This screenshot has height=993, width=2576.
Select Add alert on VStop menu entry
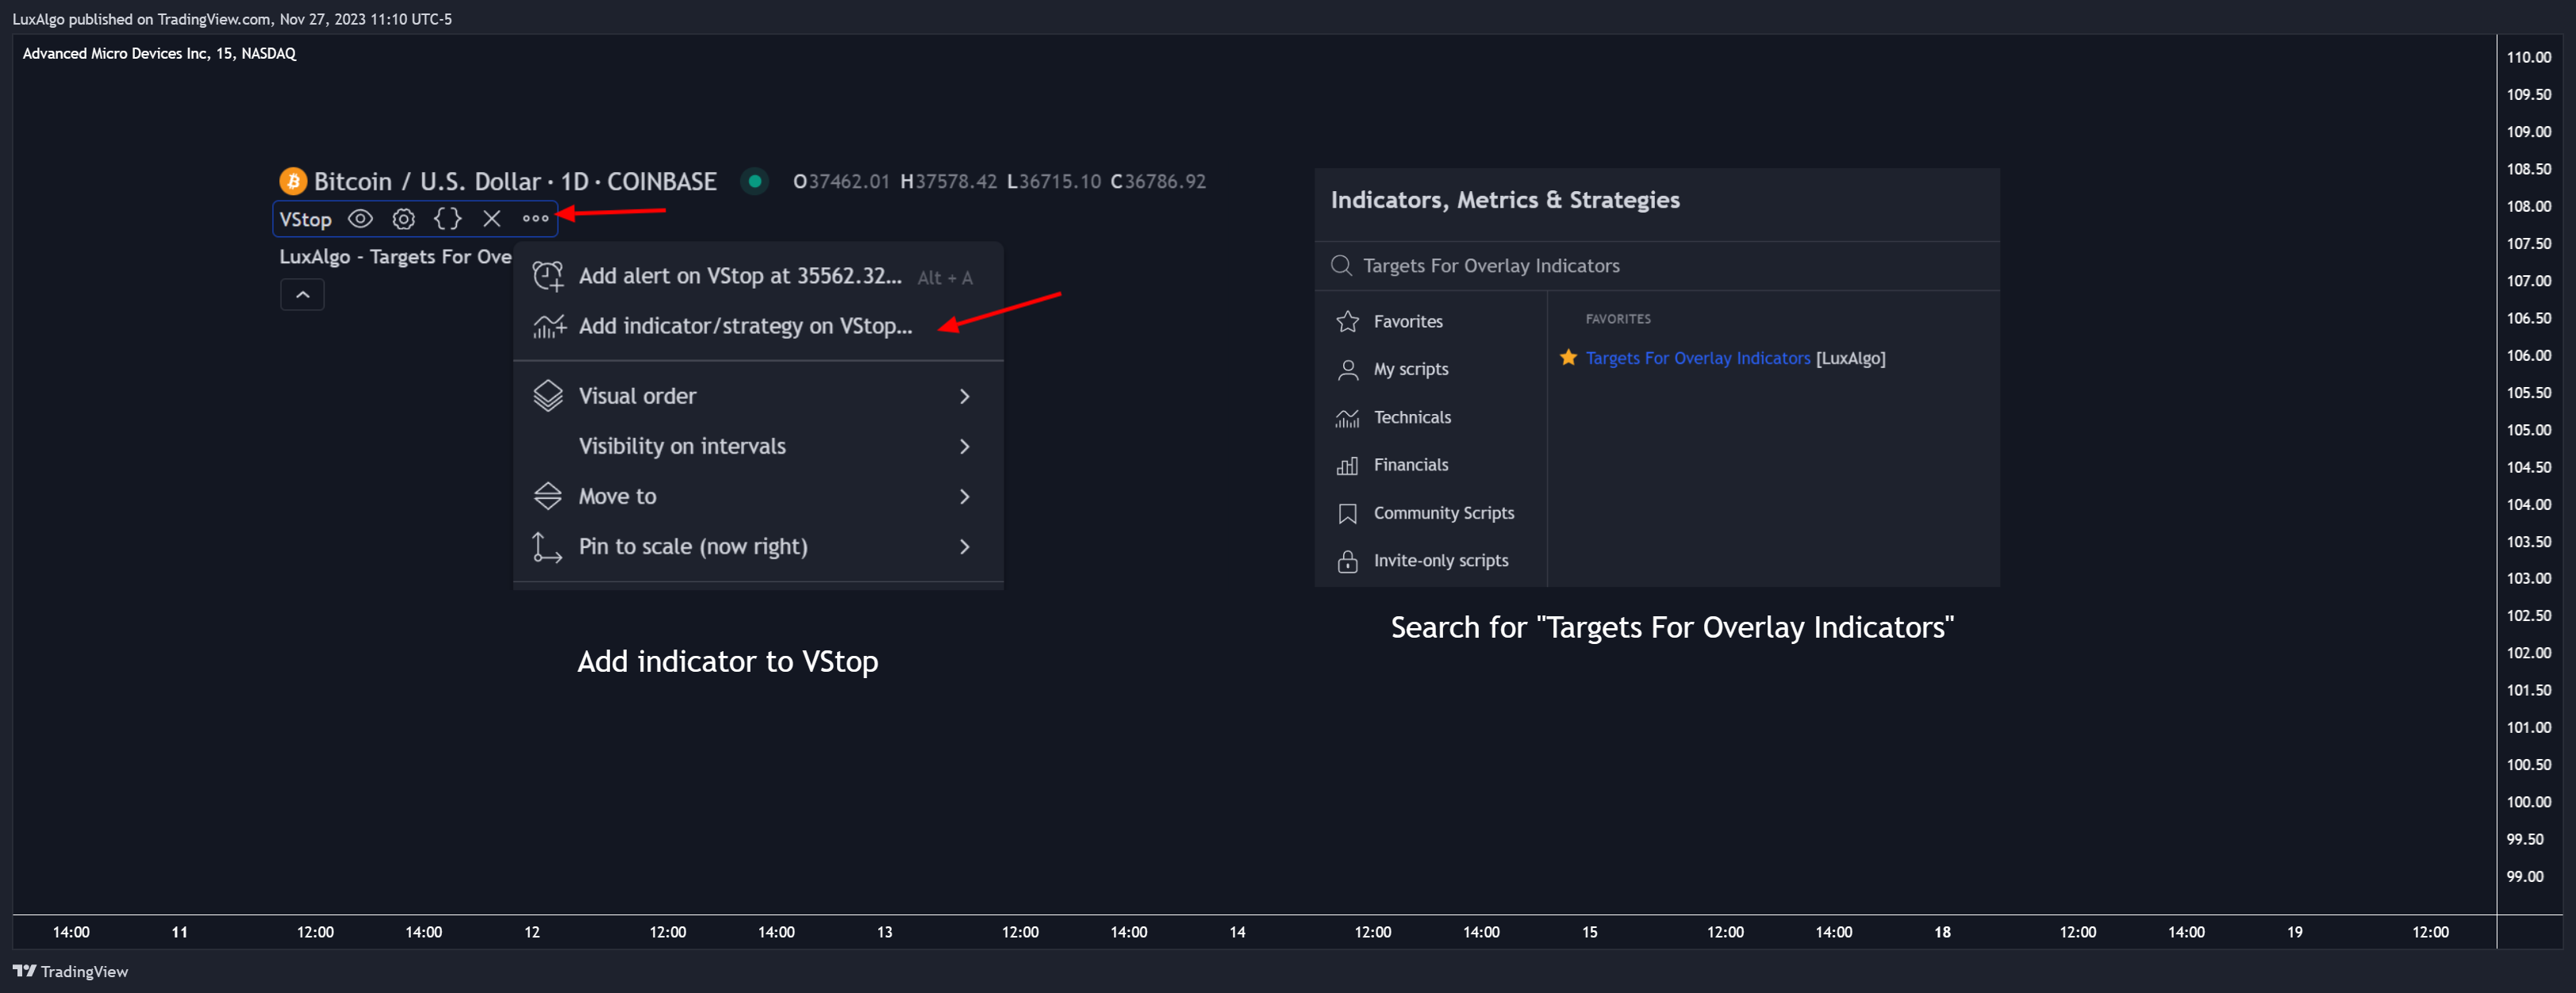tap(740, 276)
